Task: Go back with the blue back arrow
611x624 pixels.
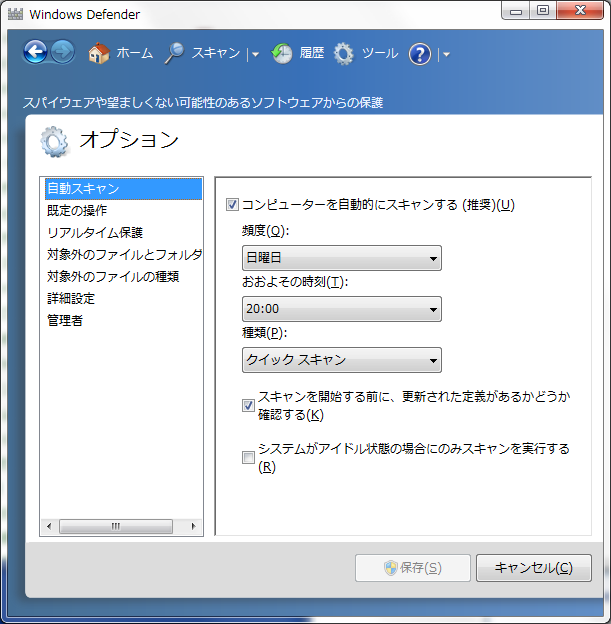Action: click(x=35, y=52)
